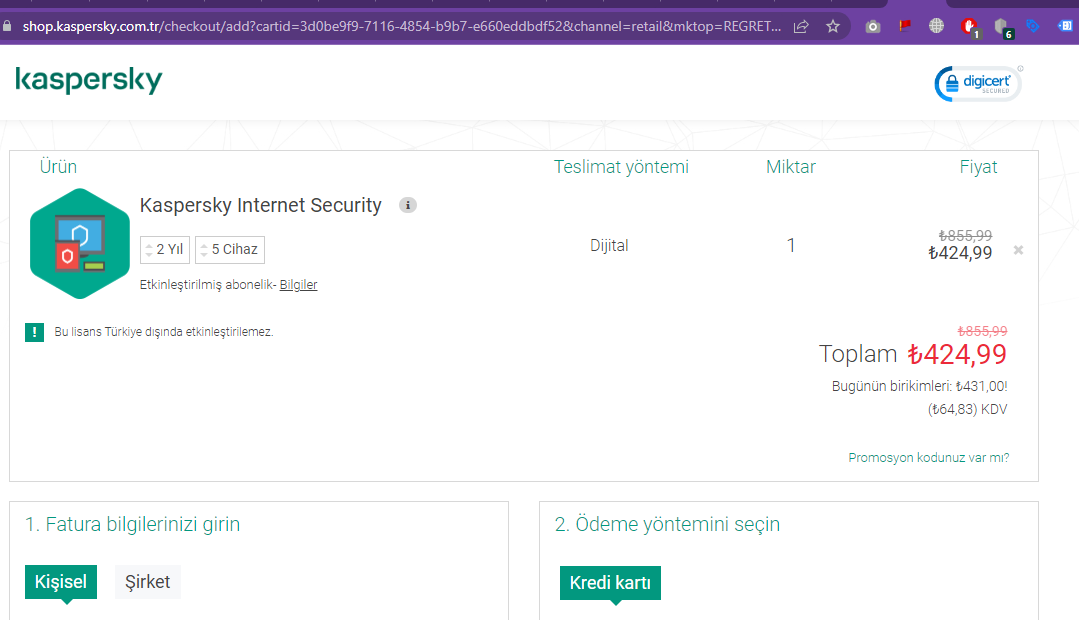The image size is (1079, 620).
Task: Click the info icon beside Kaspersky Internet Security
Action: [407, 205]
